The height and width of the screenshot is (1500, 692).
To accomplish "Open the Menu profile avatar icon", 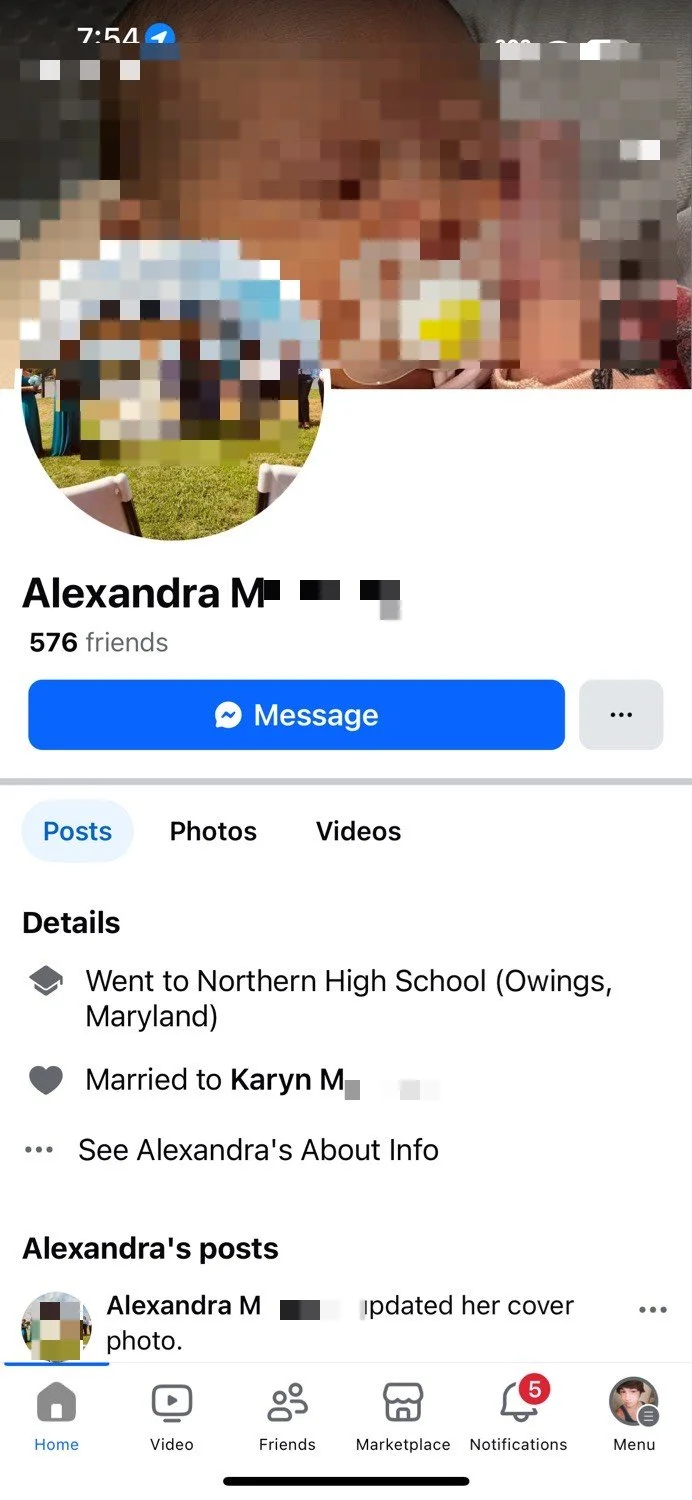I will click(x=634, y=1402).
